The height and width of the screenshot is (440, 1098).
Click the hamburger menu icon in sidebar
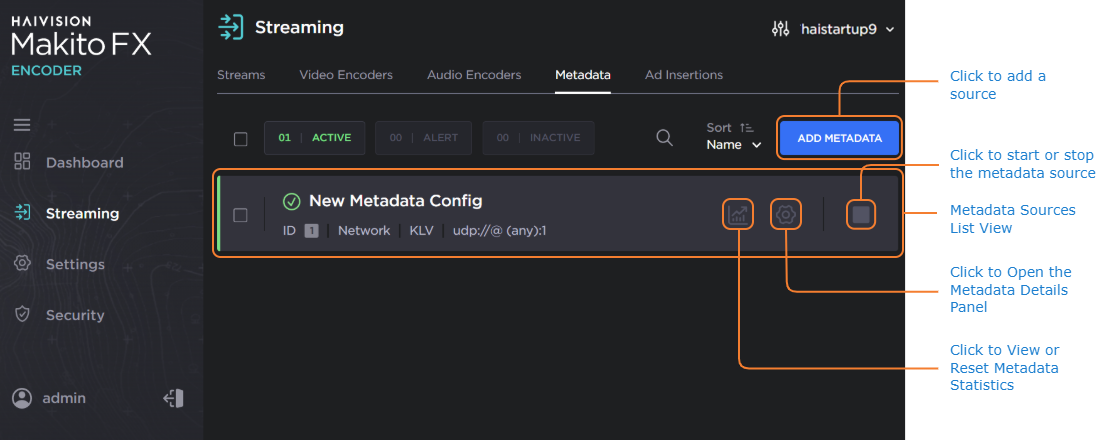tap(22, 125)
